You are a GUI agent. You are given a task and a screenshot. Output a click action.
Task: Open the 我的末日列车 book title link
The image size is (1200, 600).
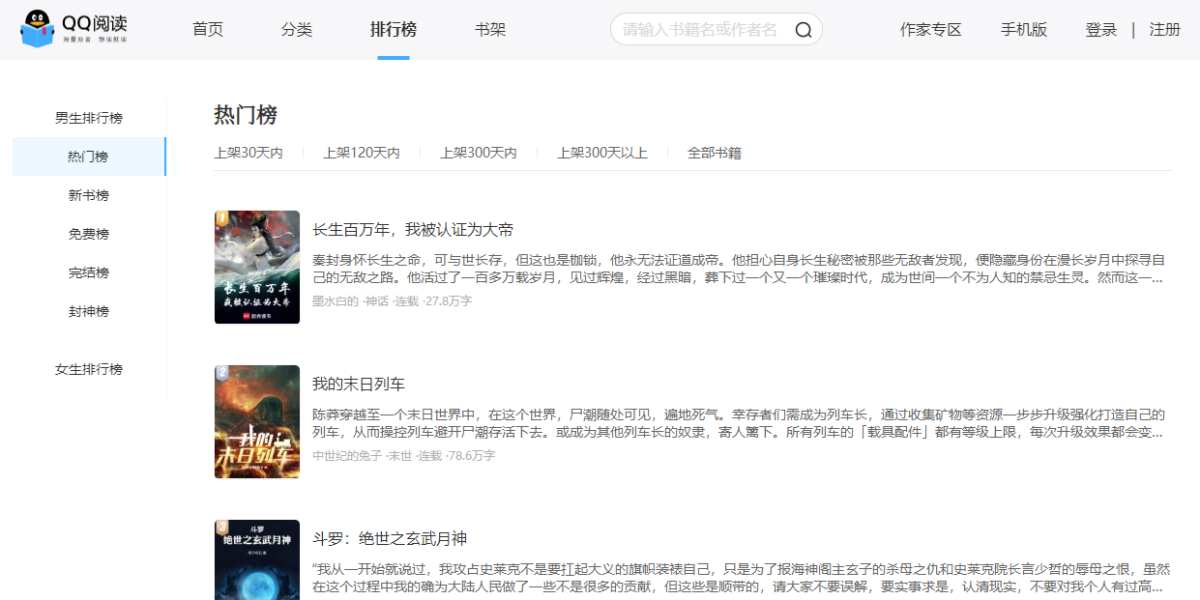358,384
